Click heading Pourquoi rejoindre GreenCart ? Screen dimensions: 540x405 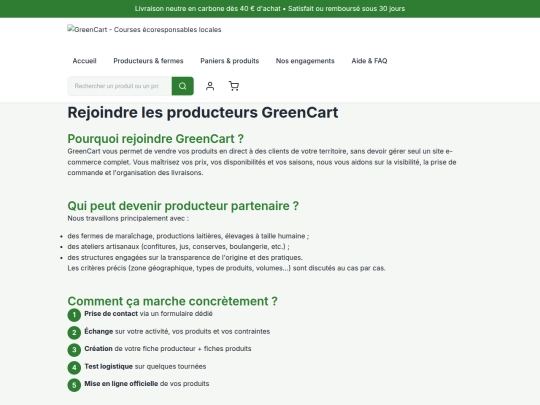156,139
